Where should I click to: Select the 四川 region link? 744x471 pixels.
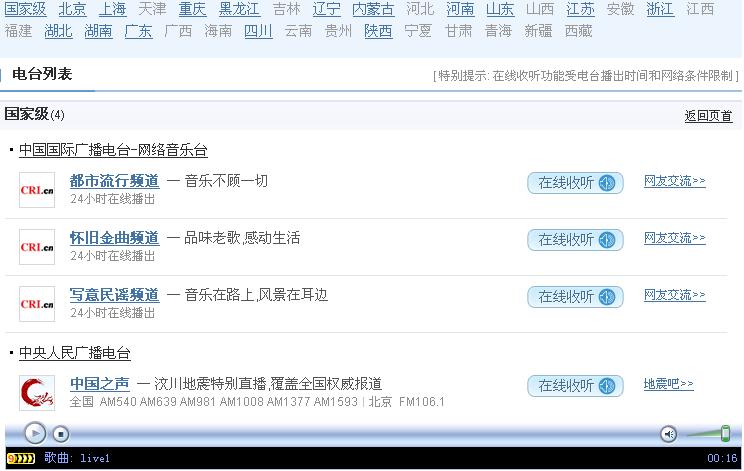[x=259, y=31]
